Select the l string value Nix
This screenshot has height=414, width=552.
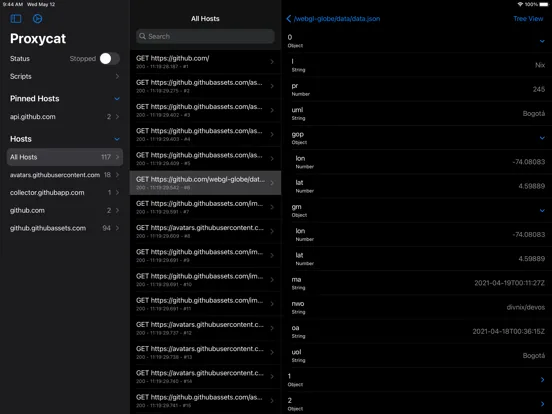(x=540, y=65)
